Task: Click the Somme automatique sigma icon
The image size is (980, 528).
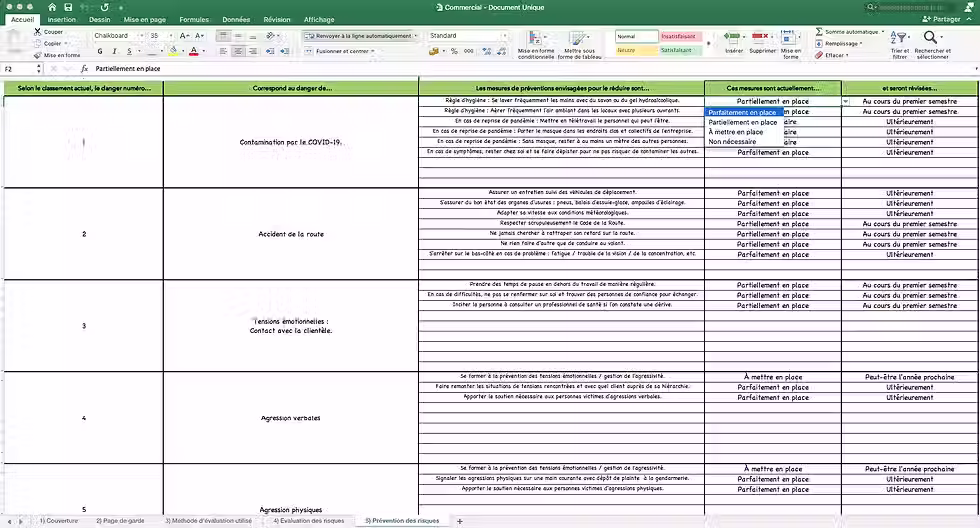Action: (x=819, y=31)
